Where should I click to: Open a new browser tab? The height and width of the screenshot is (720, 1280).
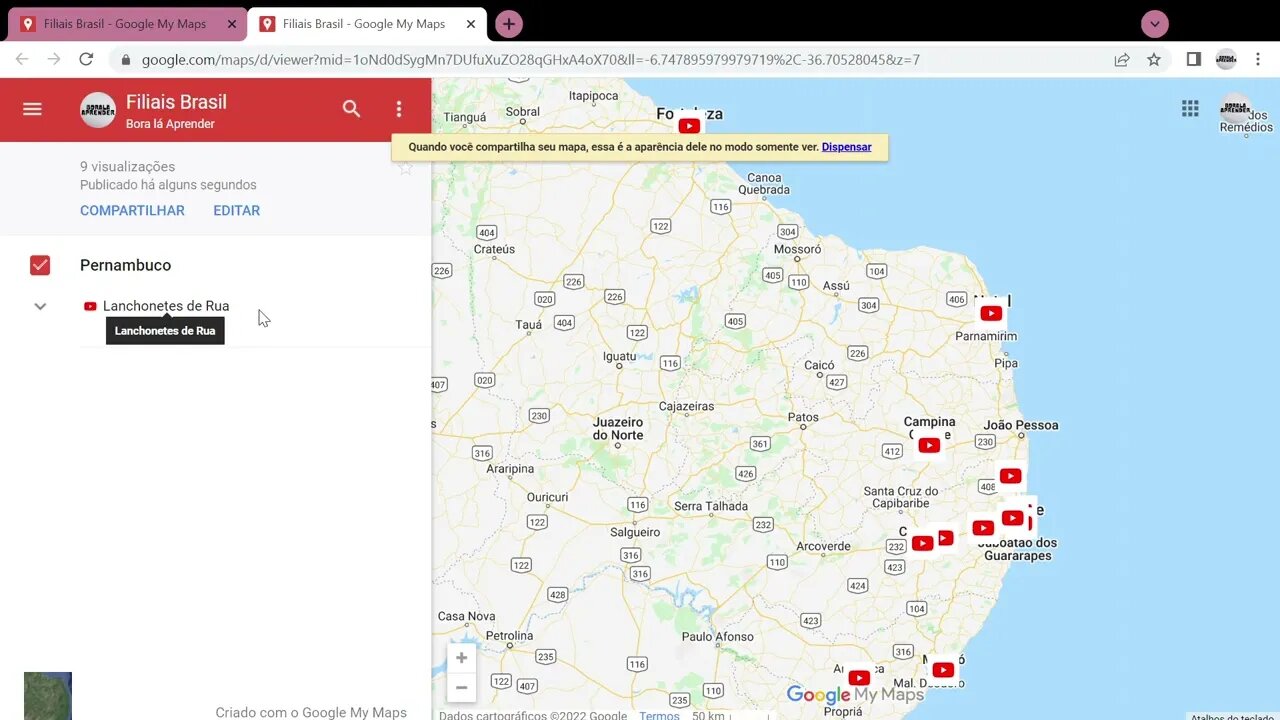tap(509, 24)
